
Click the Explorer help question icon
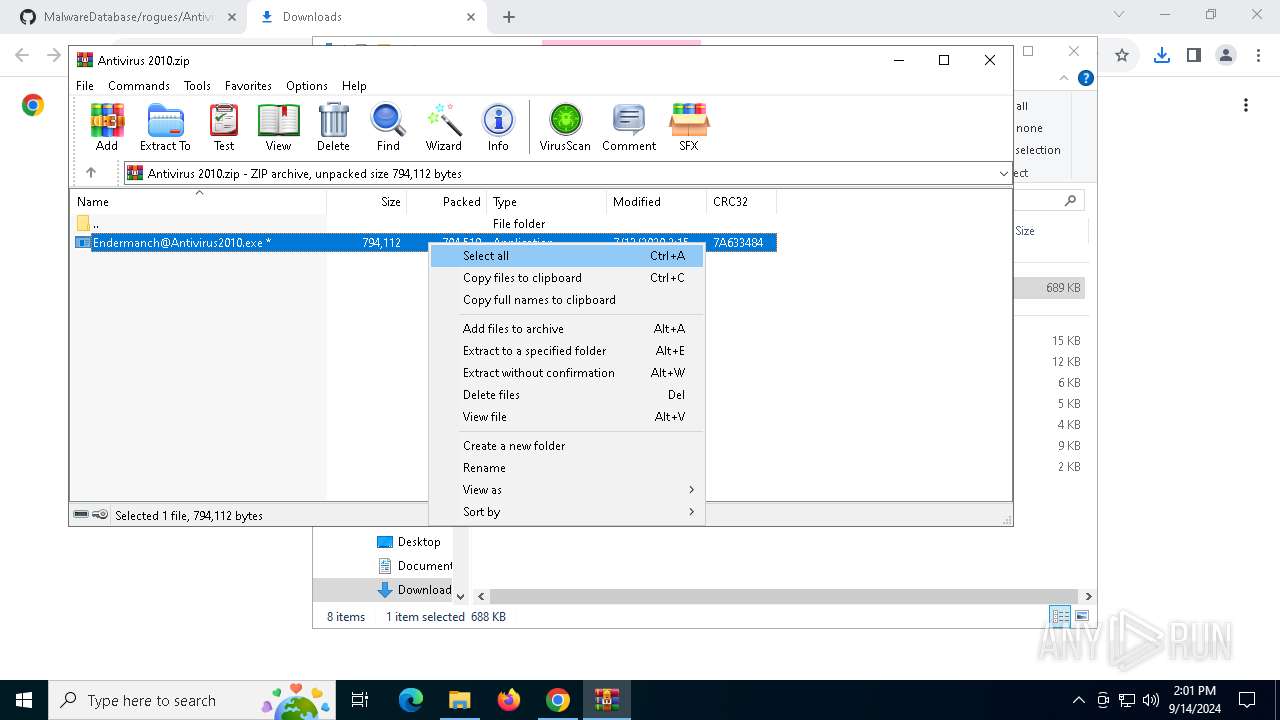pos(1086,78)
